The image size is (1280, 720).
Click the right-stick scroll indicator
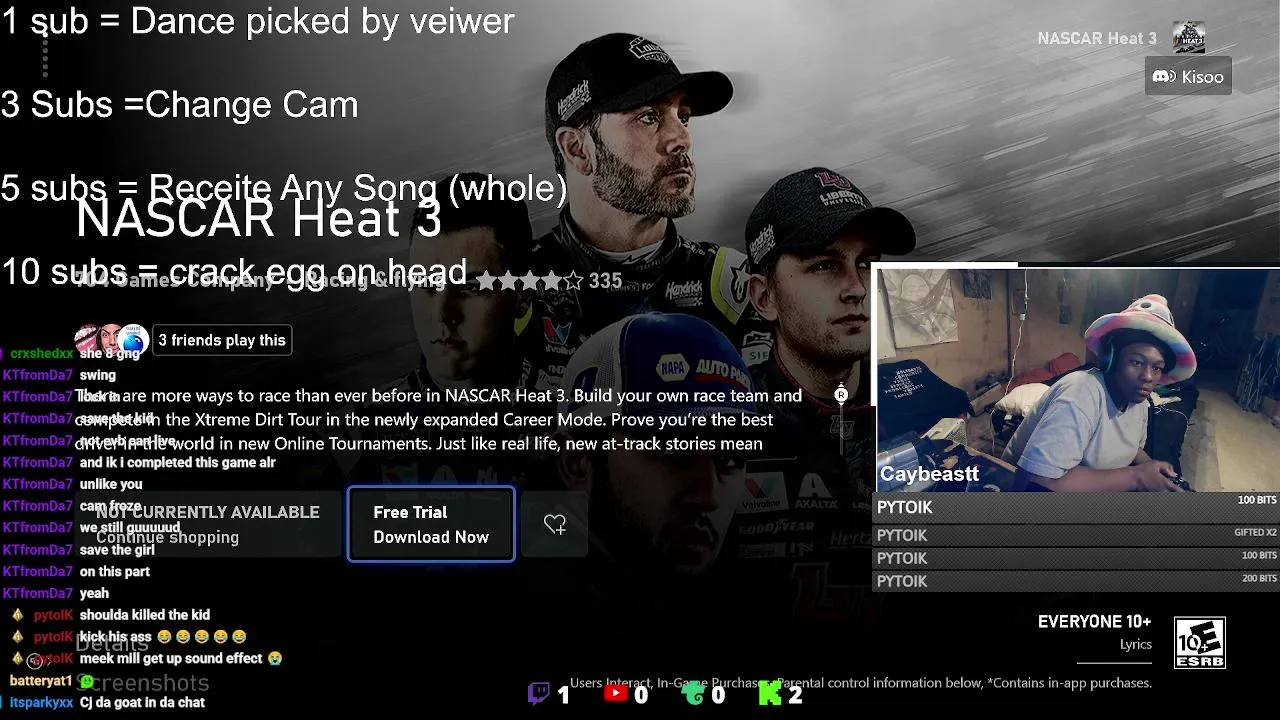click(x=841, y=395)
